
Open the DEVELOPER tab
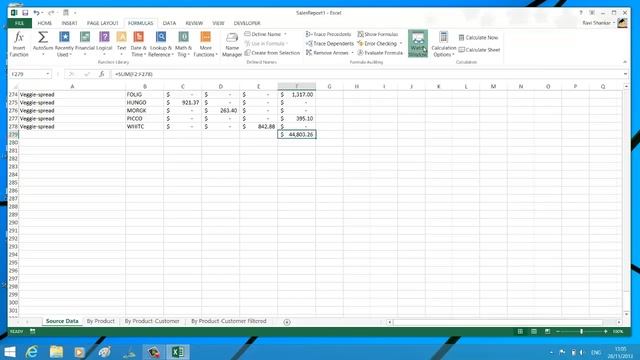(x=247, y=23)
